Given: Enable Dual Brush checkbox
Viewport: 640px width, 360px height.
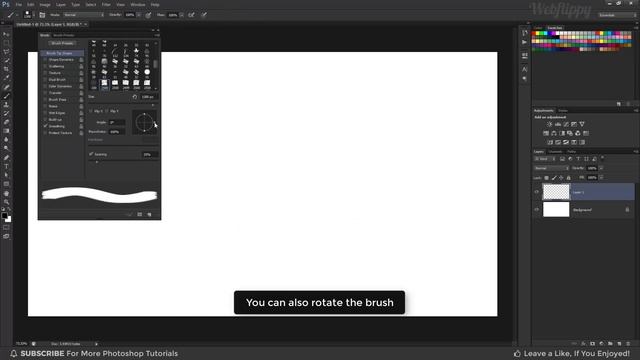Looking at the screenshot, I should point(45,80).
